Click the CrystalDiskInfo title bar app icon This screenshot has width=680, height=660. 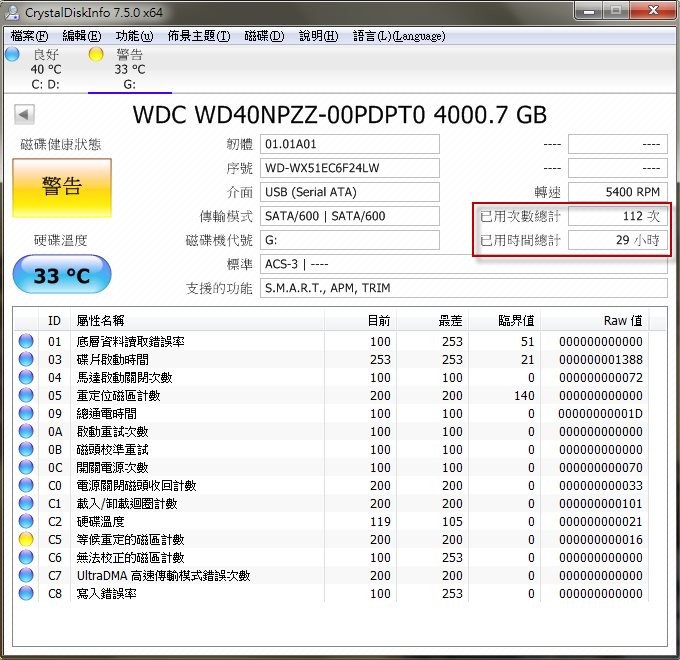tap(12, 13)
